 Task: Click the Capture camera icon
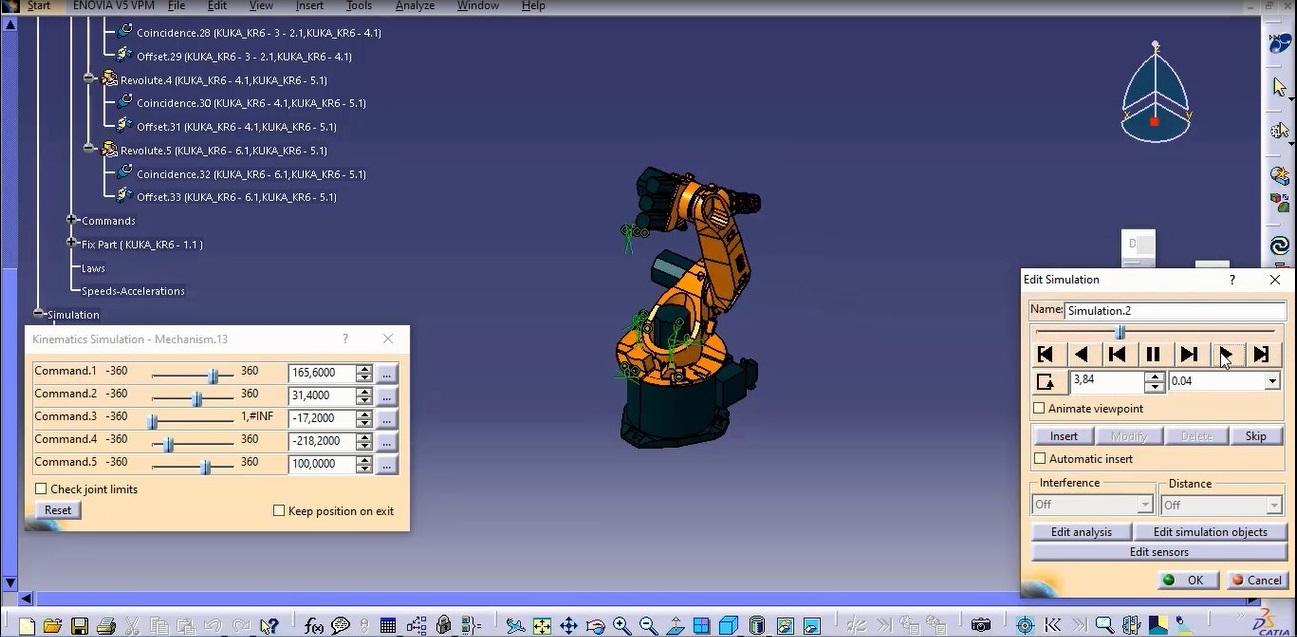coord(981,626)
